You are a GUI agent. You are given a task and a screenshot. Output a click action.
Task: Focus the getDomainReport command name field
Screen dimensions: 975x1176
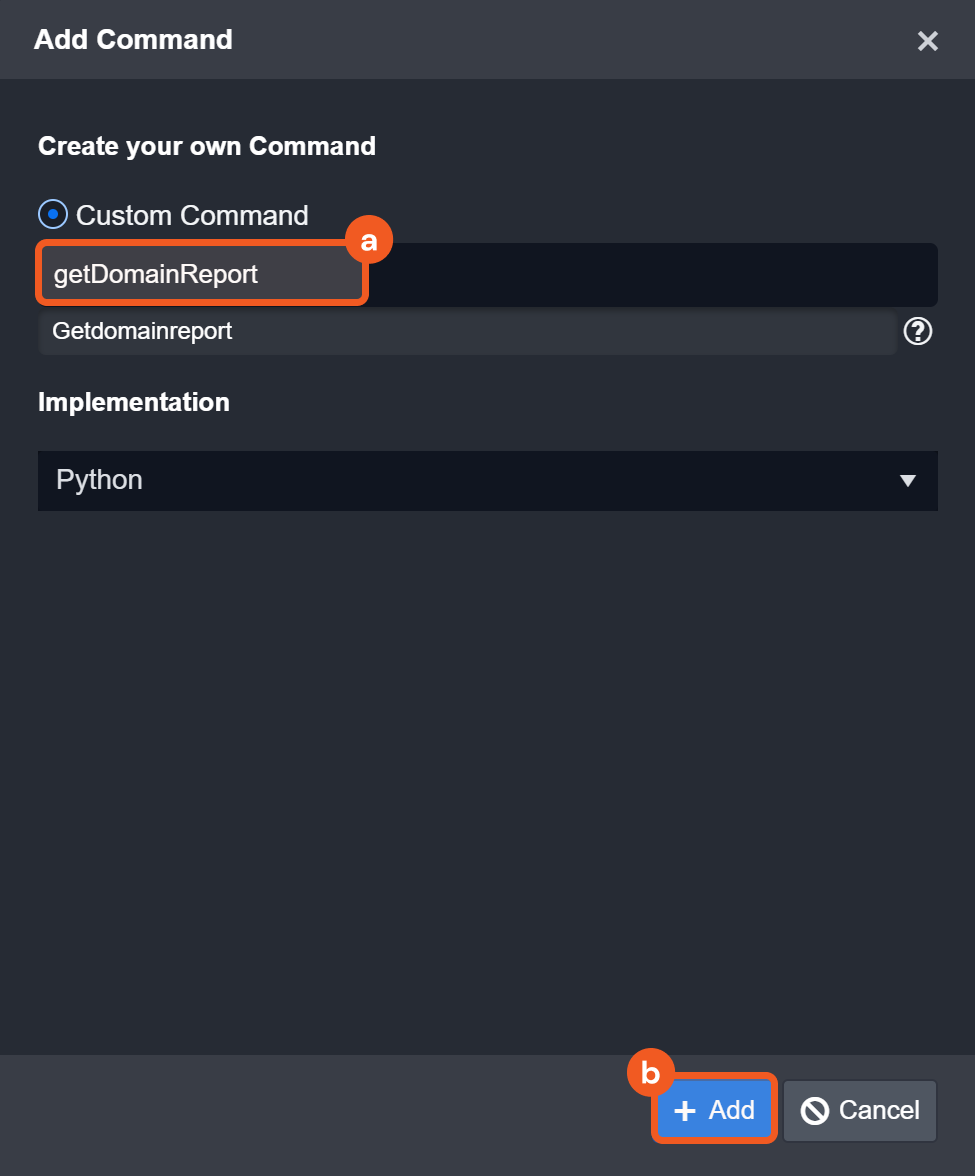point(202,274)
